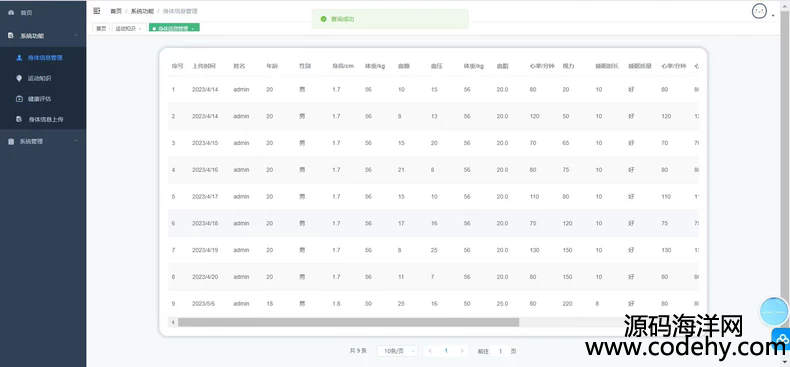Close the 运动知识 tab via its x
The height and width of the screenshot is (367, 790).
tap(140, 29)
